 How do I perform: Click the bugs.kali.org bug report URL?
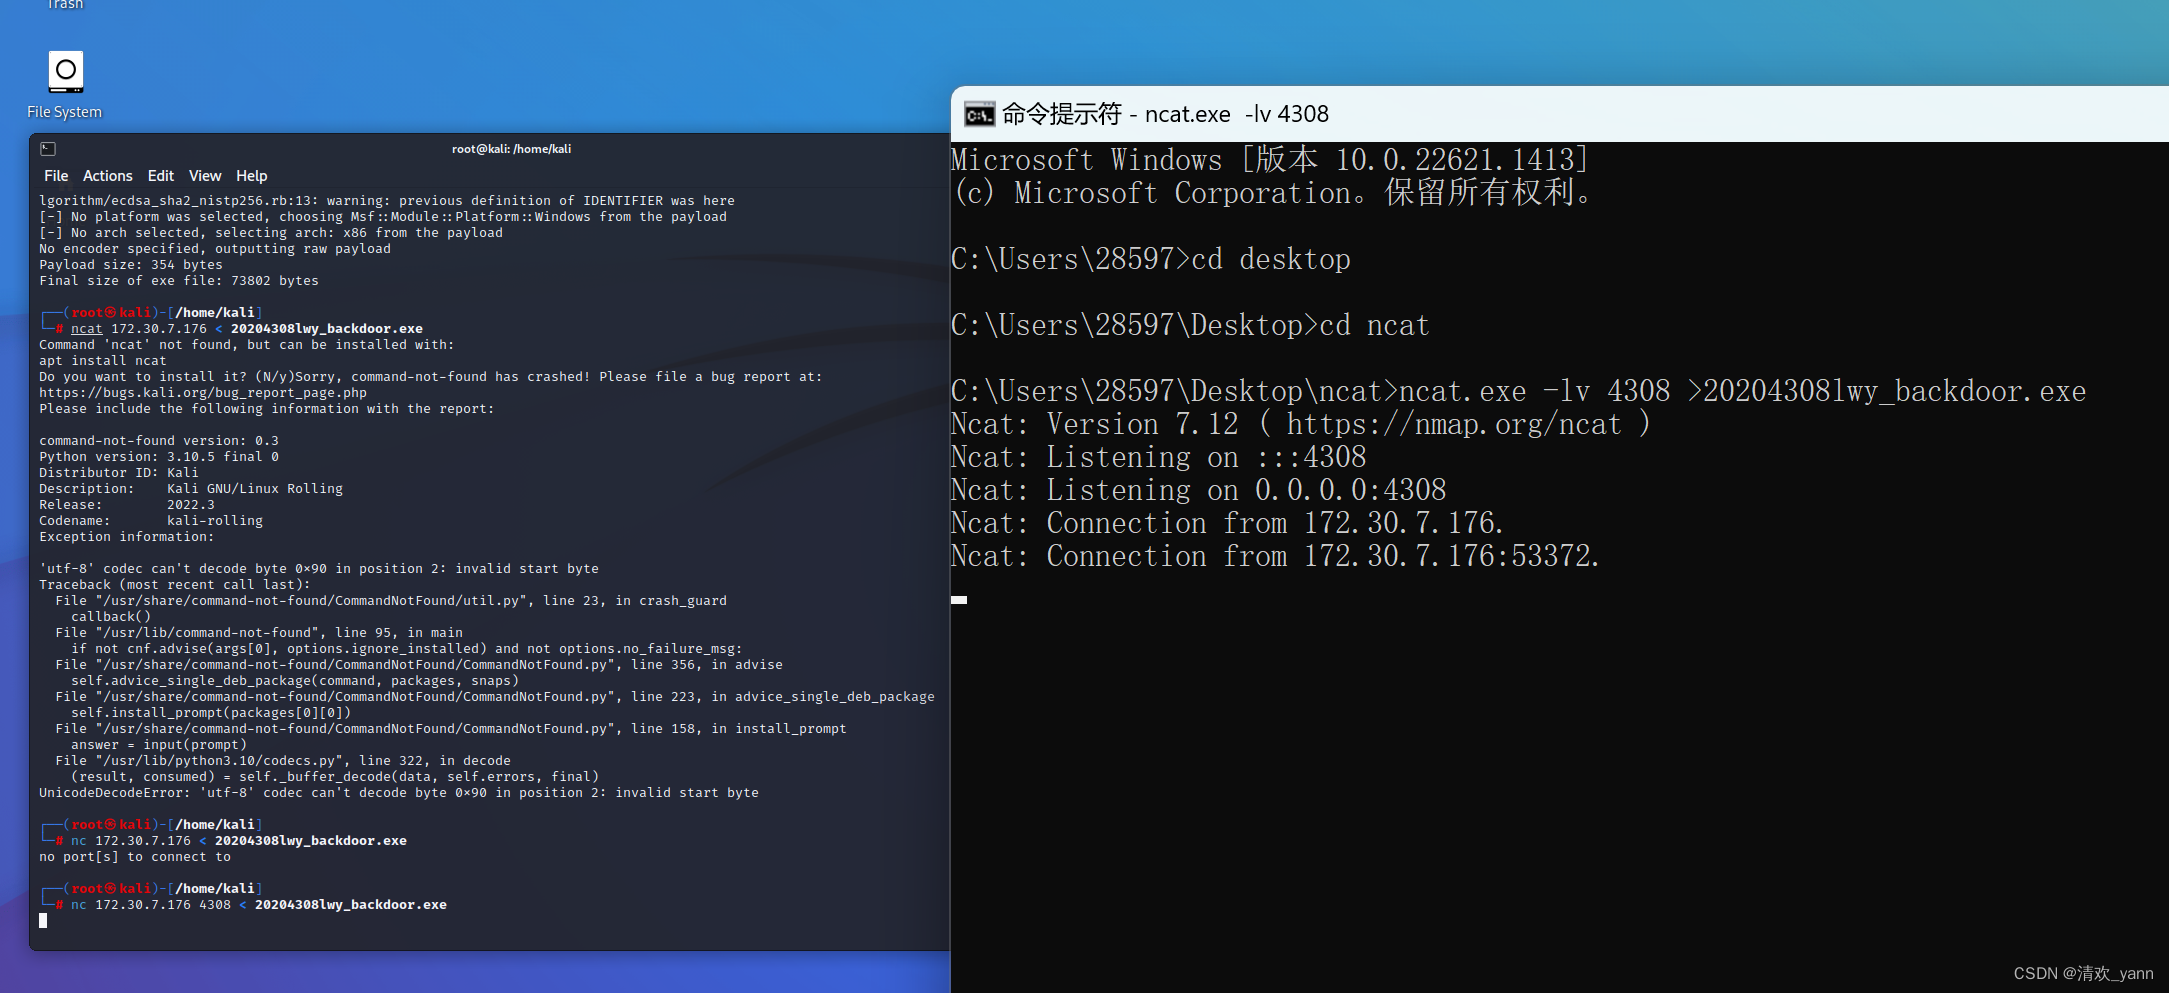pos(203,393)
